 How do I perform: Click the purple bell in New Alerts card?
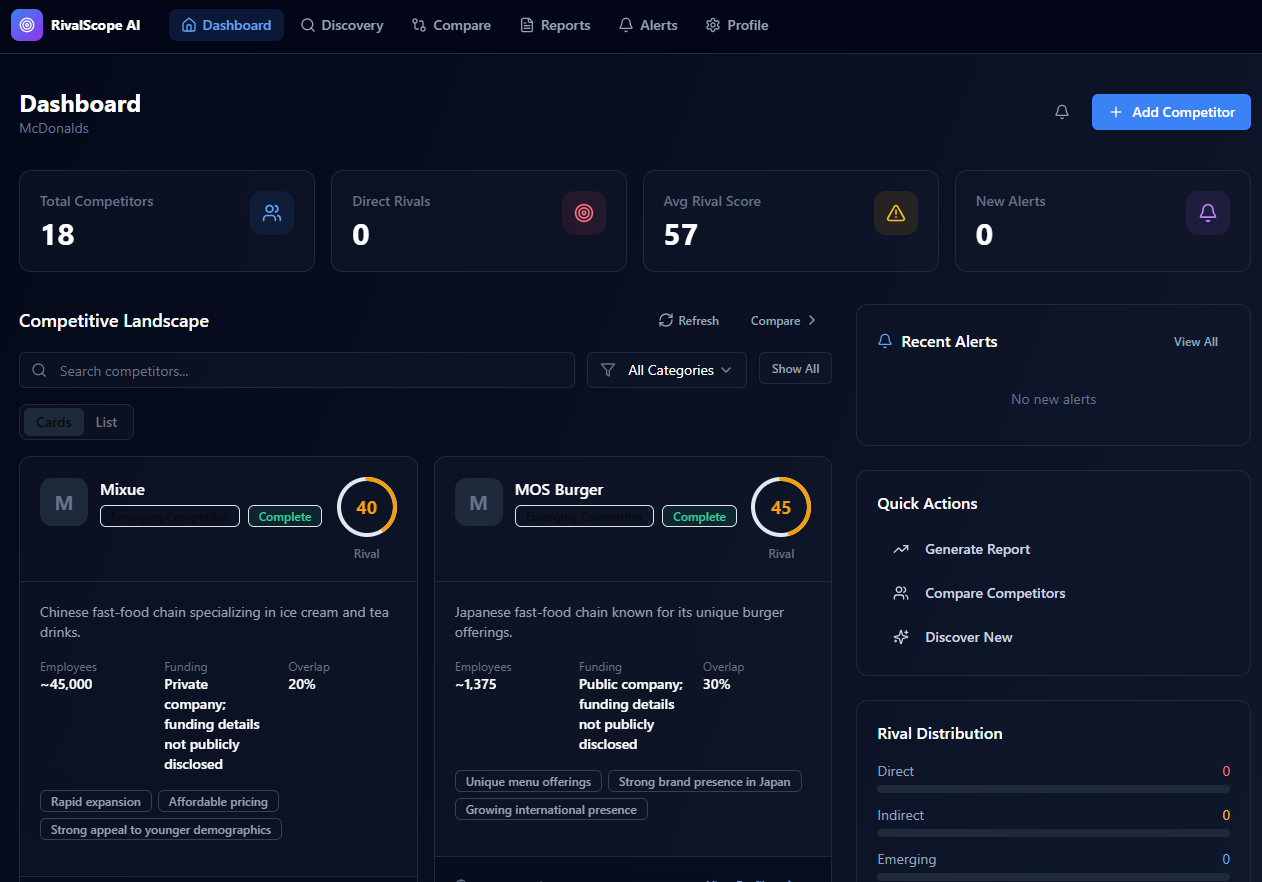point(1208,213)
